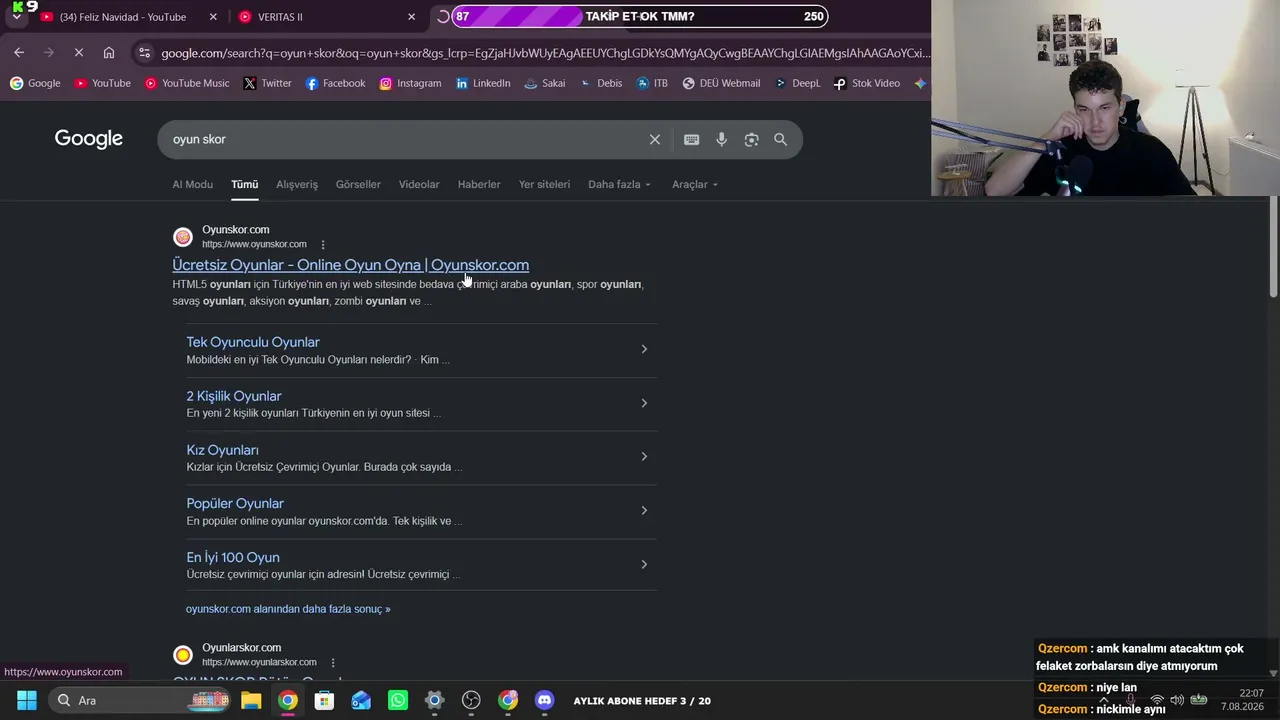The image size is (1280, 720).
Task: Open the Windows Start menu
Action: pyautogui.click(x=27, y=700)
